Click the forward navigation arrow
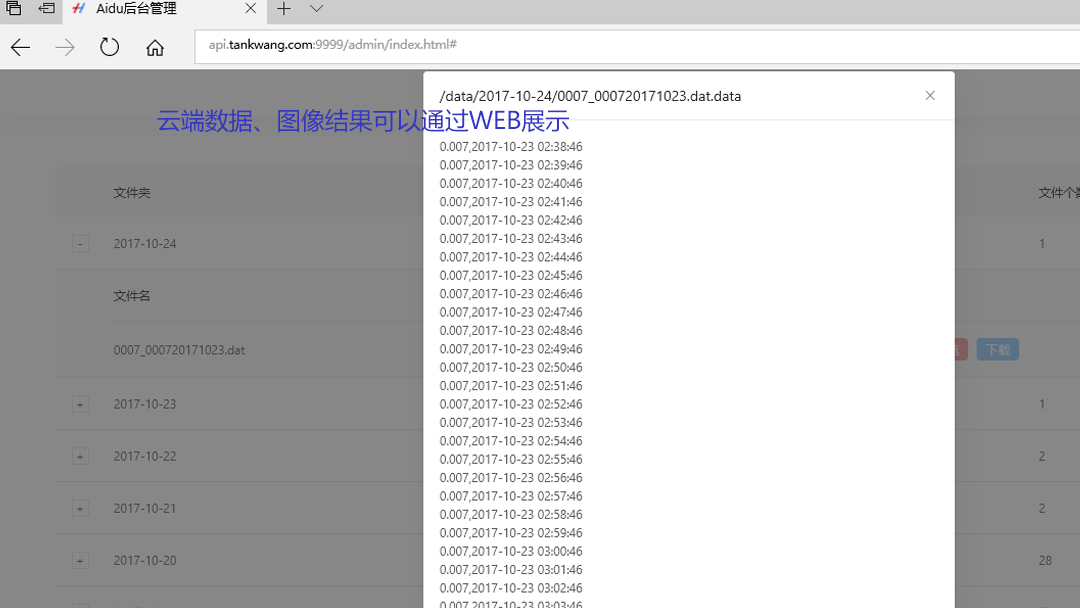 64,46
